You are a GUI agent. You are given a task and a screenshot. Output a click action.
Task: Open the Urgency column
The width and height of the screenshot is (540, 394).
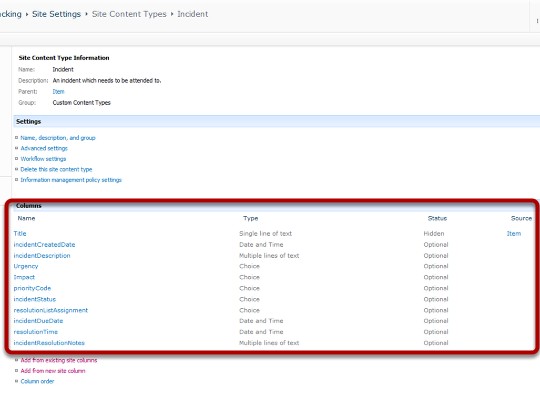(x=26, y=266)
